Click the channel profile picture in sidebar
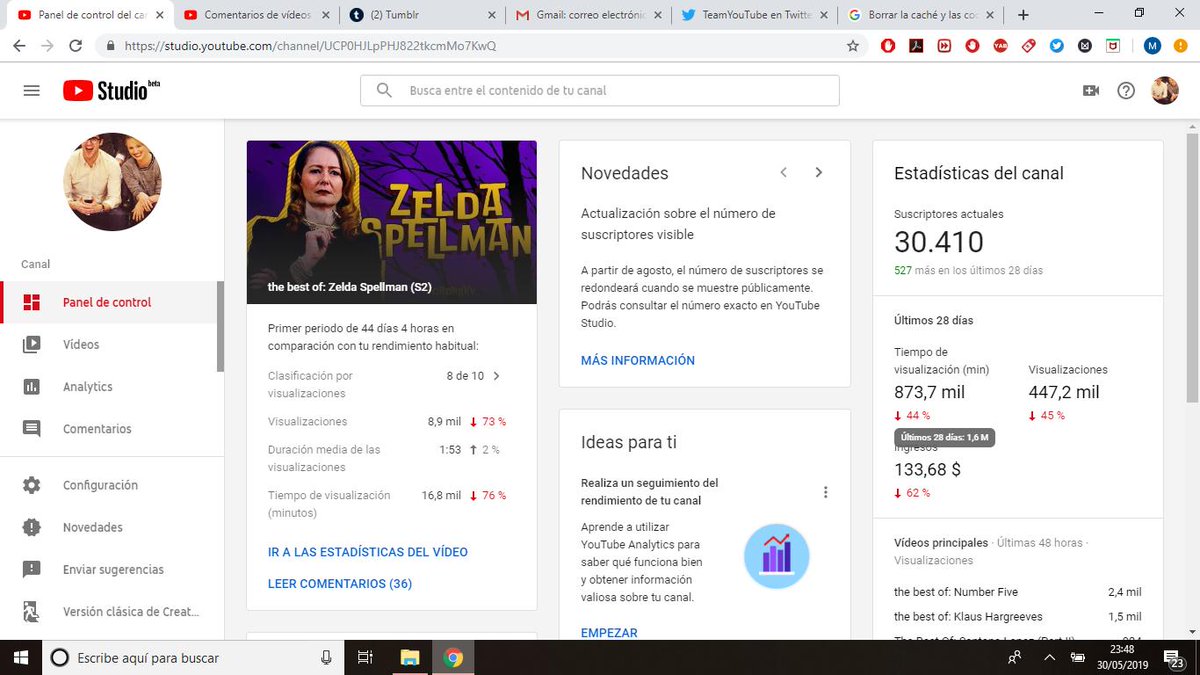 112,182
